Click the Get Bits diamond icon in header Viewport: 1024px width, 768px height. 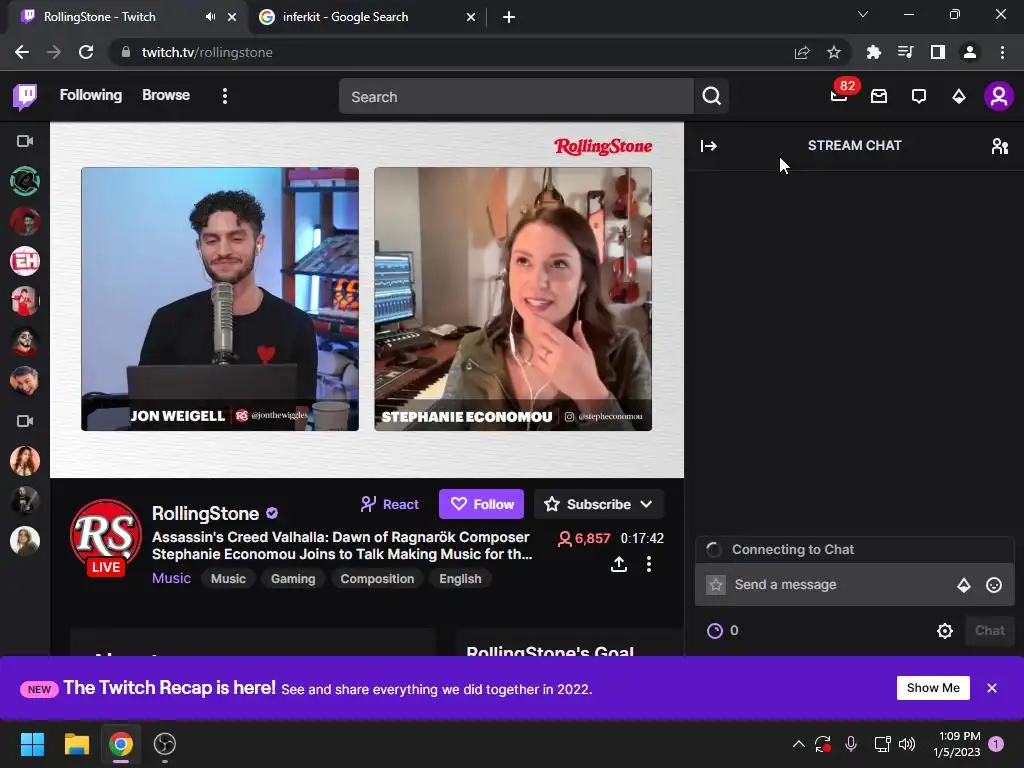coord(959,97)
